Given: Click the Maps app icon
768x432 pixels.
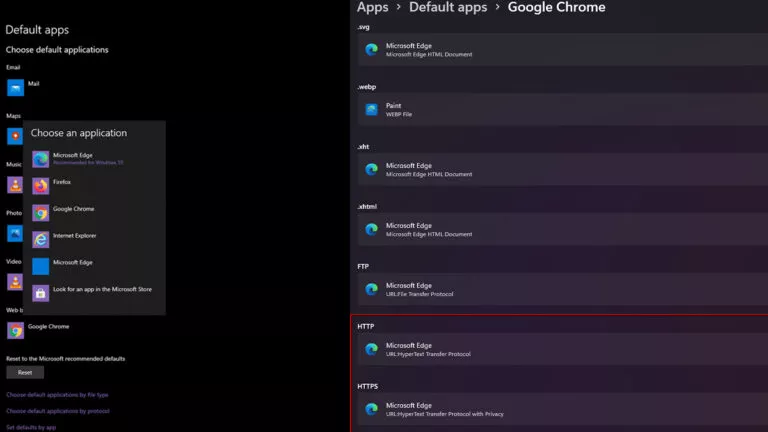Looking at the screenshot, I should pos(15,136).
